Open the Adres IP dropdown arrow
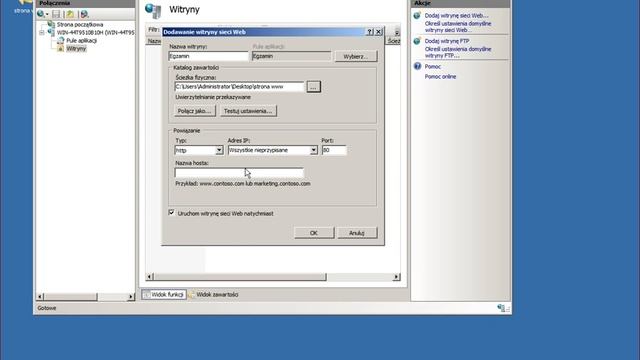The image size is (640, 360). [313, 150]
